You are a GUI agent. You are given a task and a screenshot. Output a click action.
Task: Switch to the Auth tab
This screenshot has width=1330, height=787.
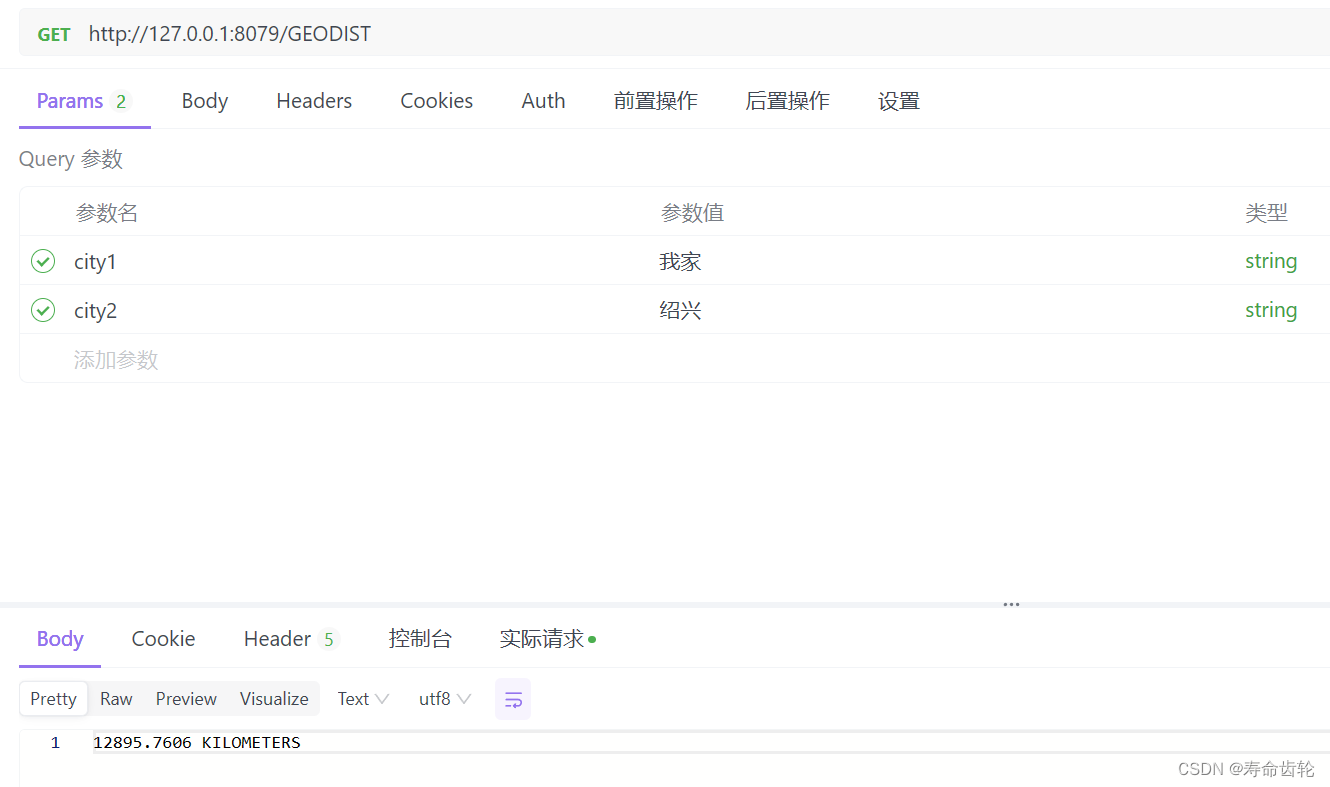[543, 100]
